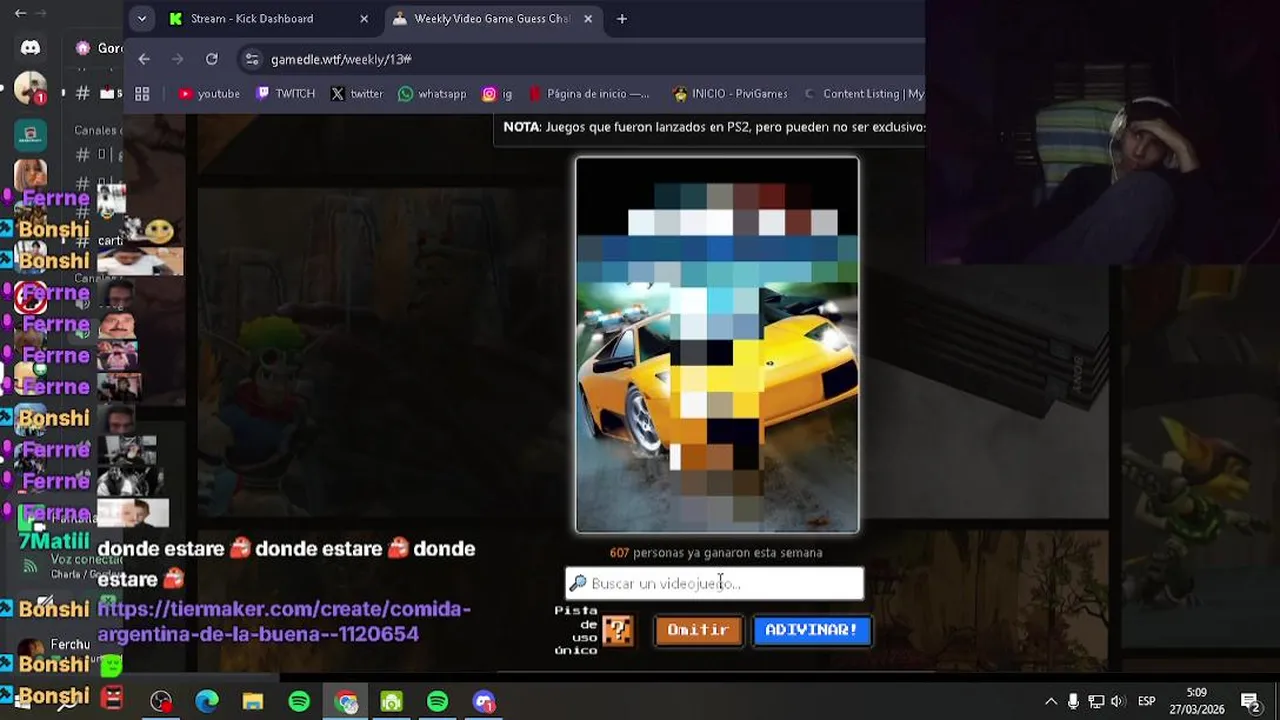Close the Stream - Kick Dashboard tab
This screenshot has height=720, width=1280.
click(364, 18)
